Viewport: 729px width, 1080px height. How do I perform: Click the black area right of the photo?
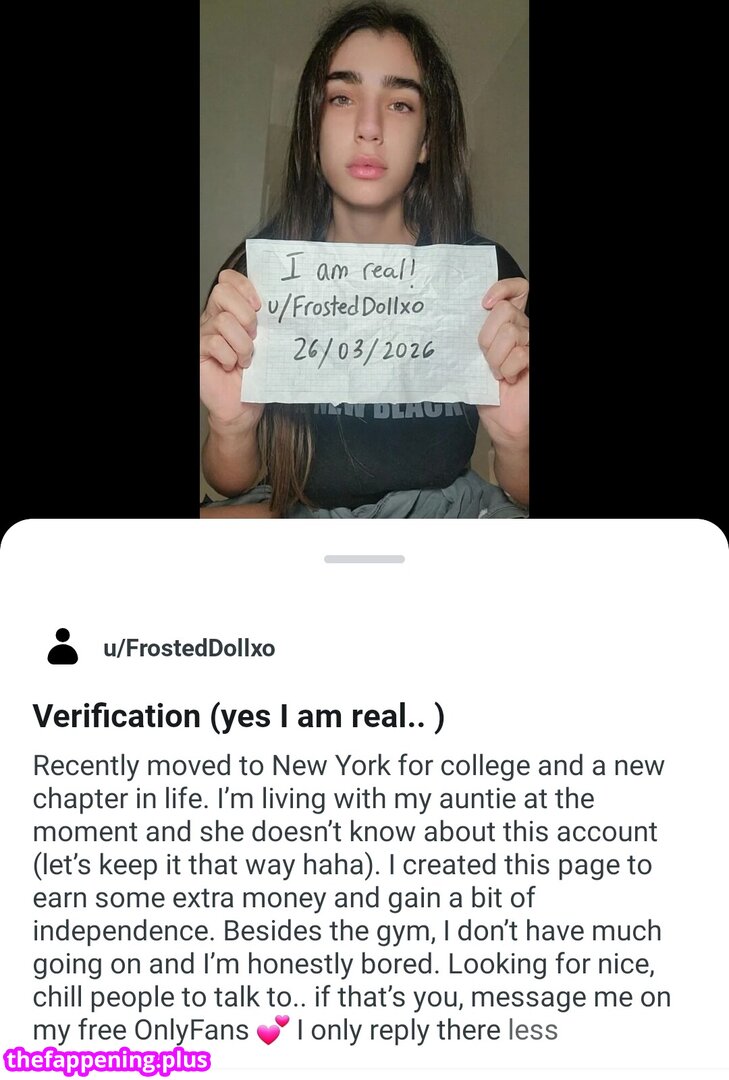(628, 250)
